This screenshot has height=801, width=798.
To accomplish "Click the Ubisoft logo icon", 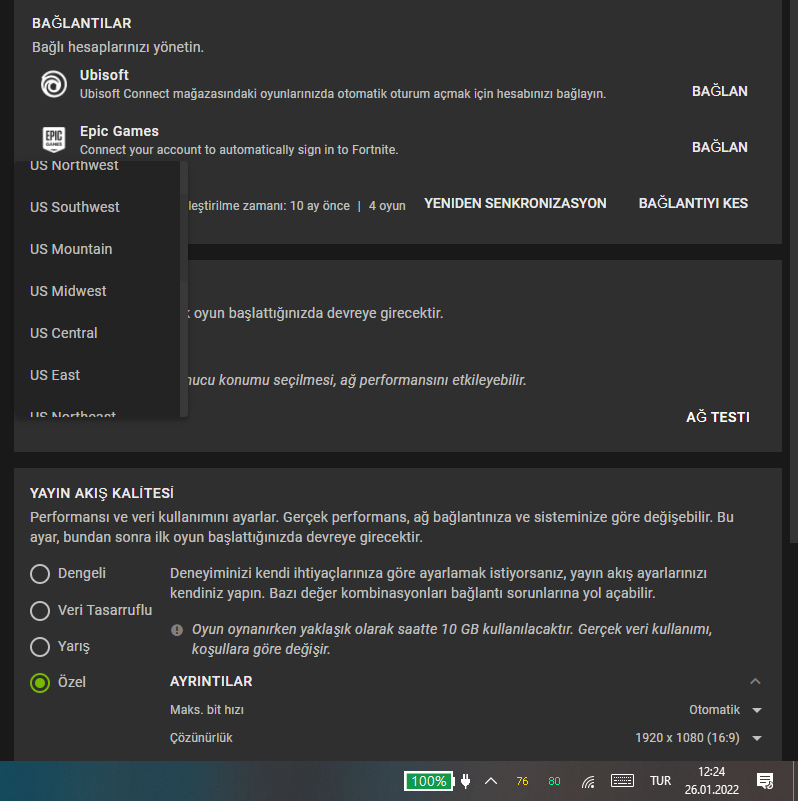I will pyautogui.click(x=54, y=84).
